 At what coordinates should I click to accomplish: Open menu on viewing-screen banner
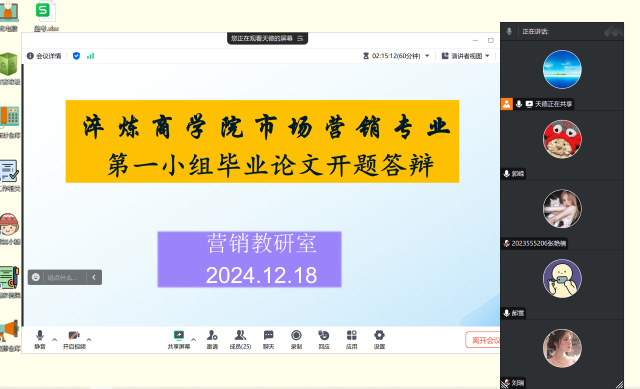[300, 38]
